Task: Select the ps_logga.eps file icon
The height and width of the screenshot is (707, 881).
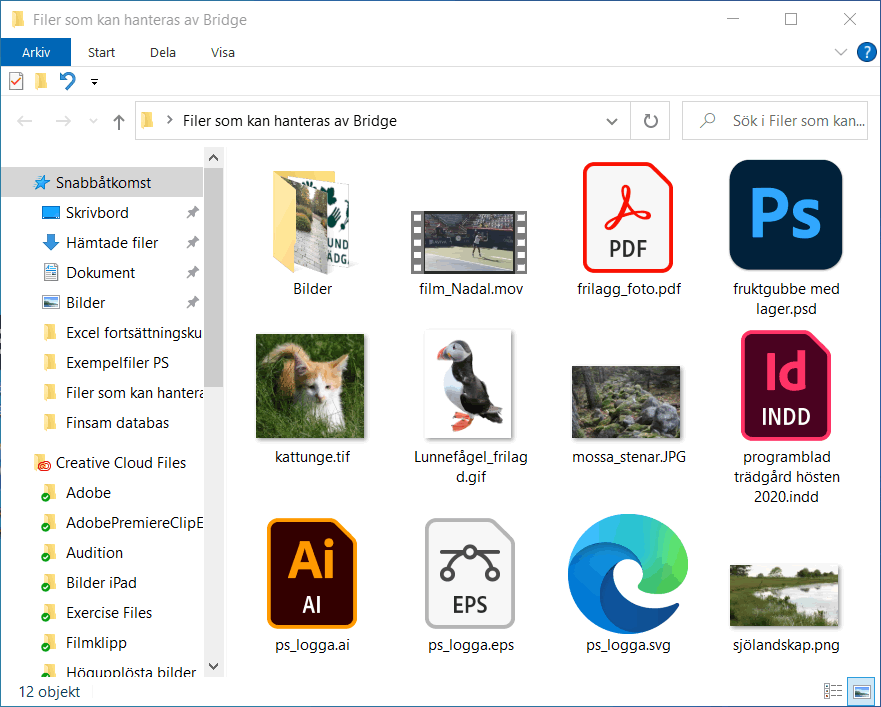Action: click(x=470, y=573)
